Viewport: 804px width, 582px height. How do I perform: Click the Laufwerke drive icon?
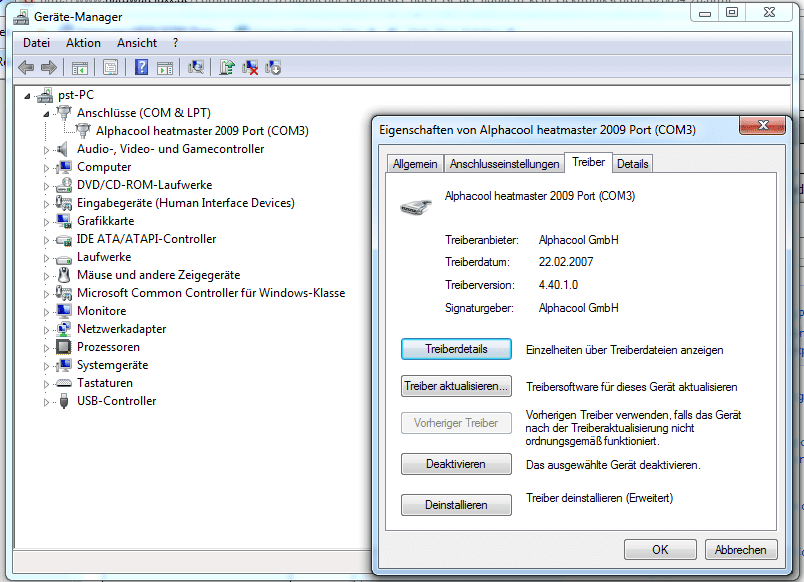tap(64, 258)
